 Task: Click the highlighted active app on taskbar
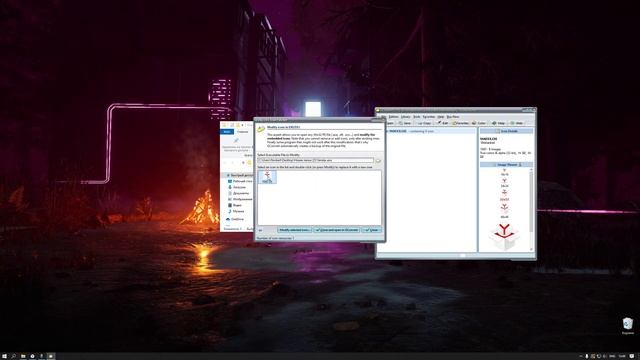tap(51, 356)
